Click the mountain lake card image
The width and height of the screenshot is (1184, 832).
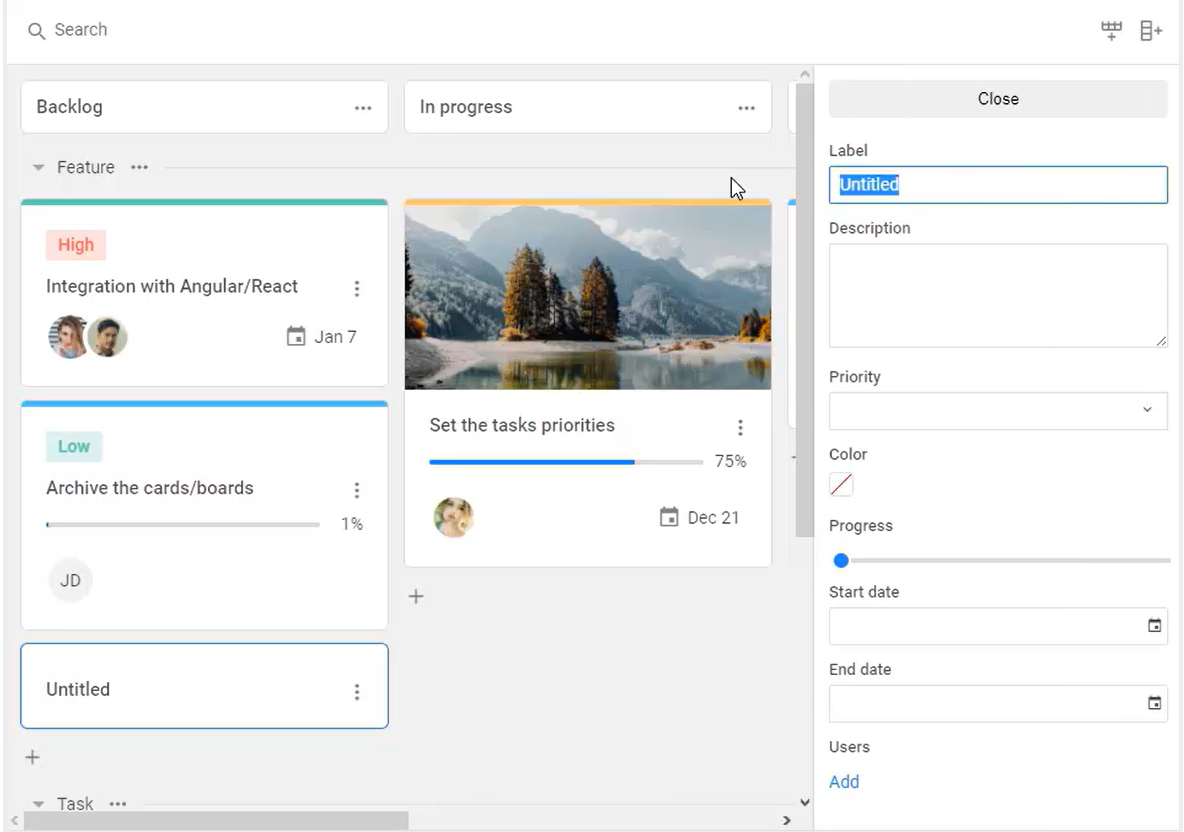coord(588,297)
